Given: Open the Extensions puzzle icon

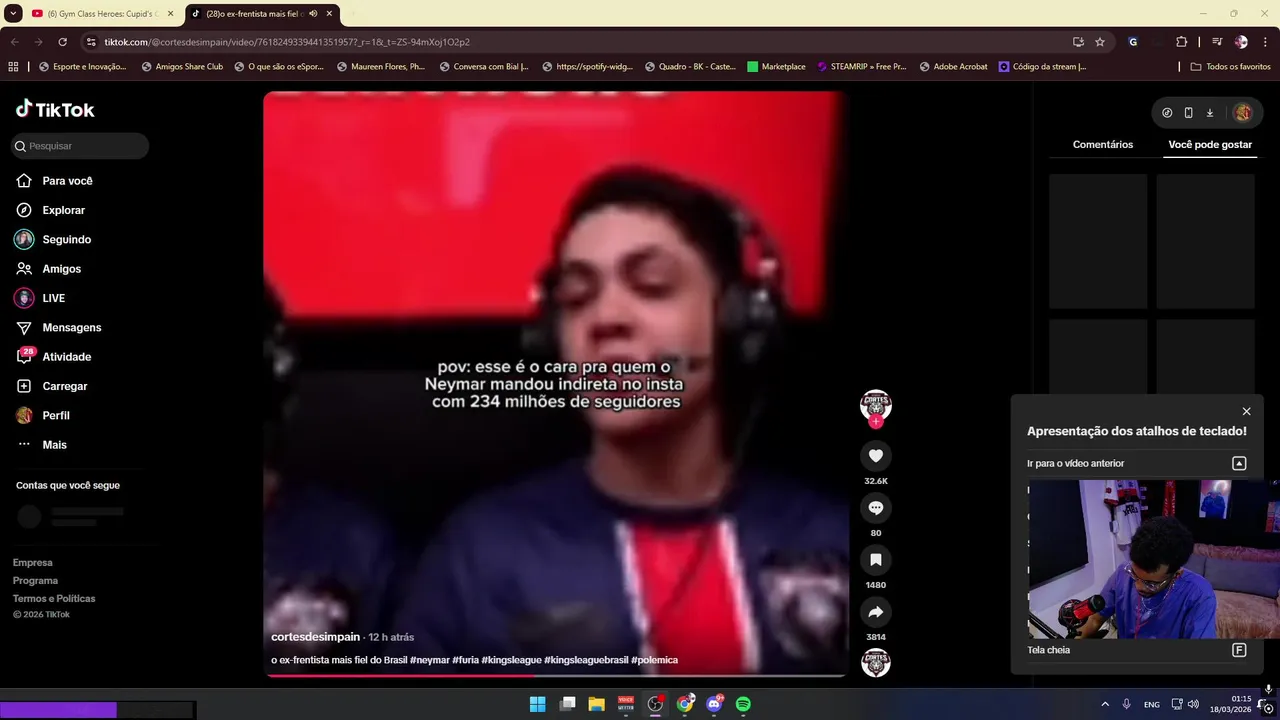Looking at the screenshot, I should [x=1182, y=42].
